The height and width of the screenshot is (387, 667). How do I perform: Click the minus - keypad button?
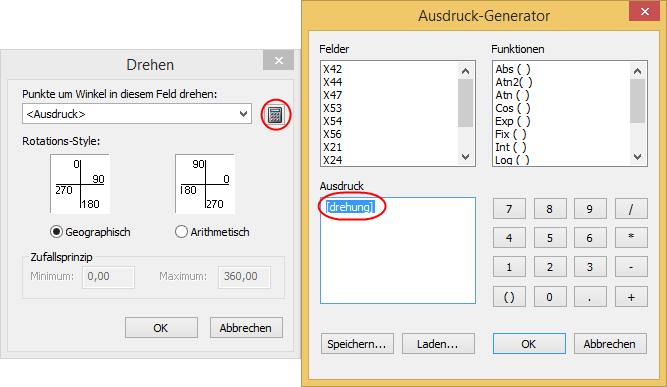pyautogui.click(x=631, y=267)
